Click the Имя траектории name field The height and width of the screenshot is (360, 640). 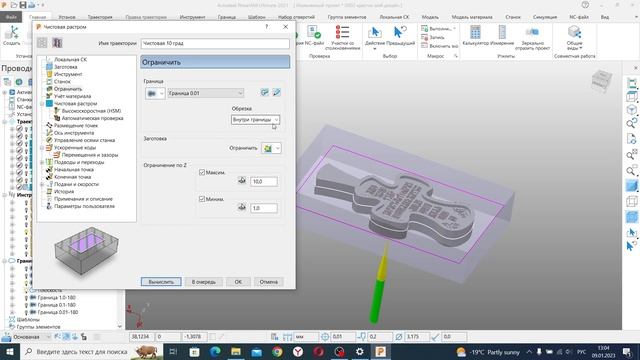[x=215, y=43]
